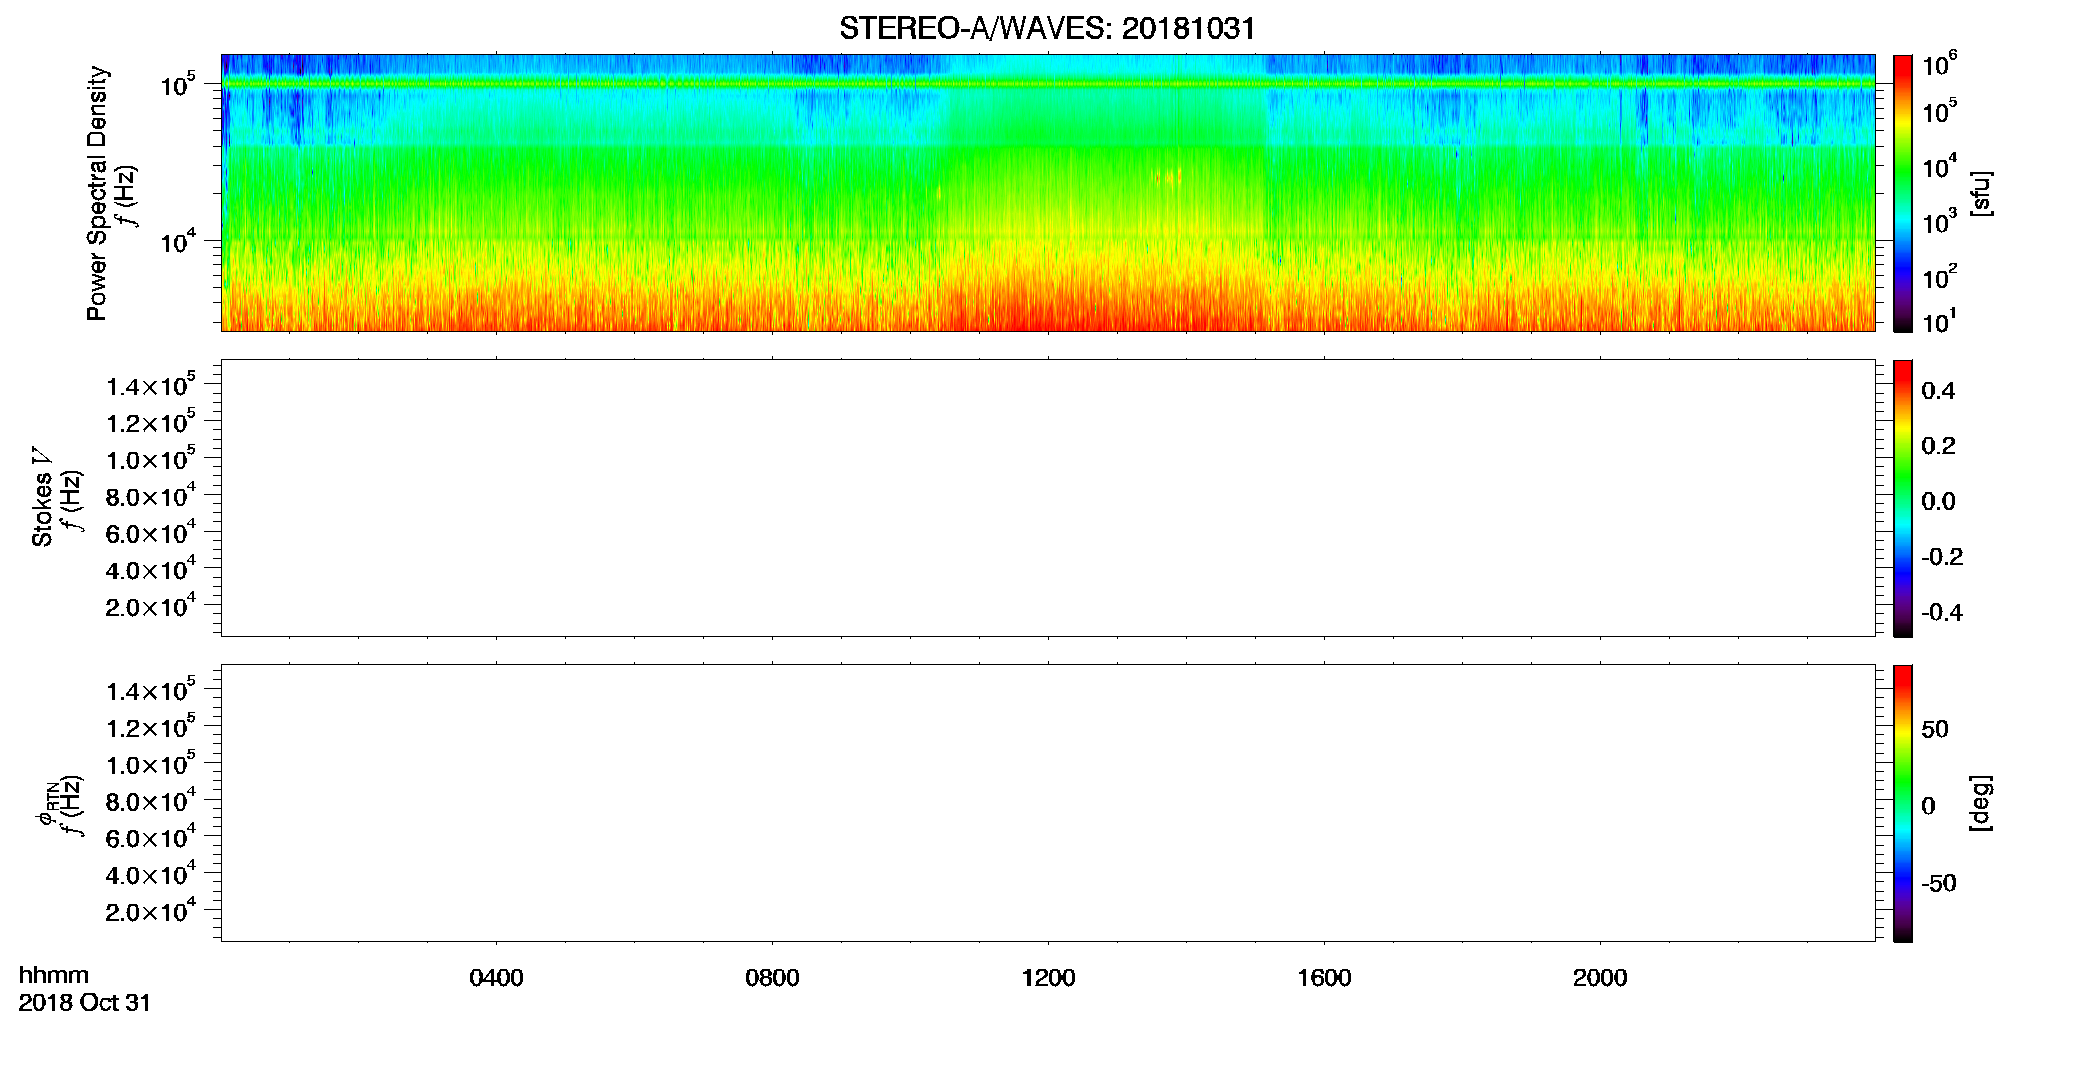
Task: Click the 2000 time axis label
Action: coord(1600,978)
